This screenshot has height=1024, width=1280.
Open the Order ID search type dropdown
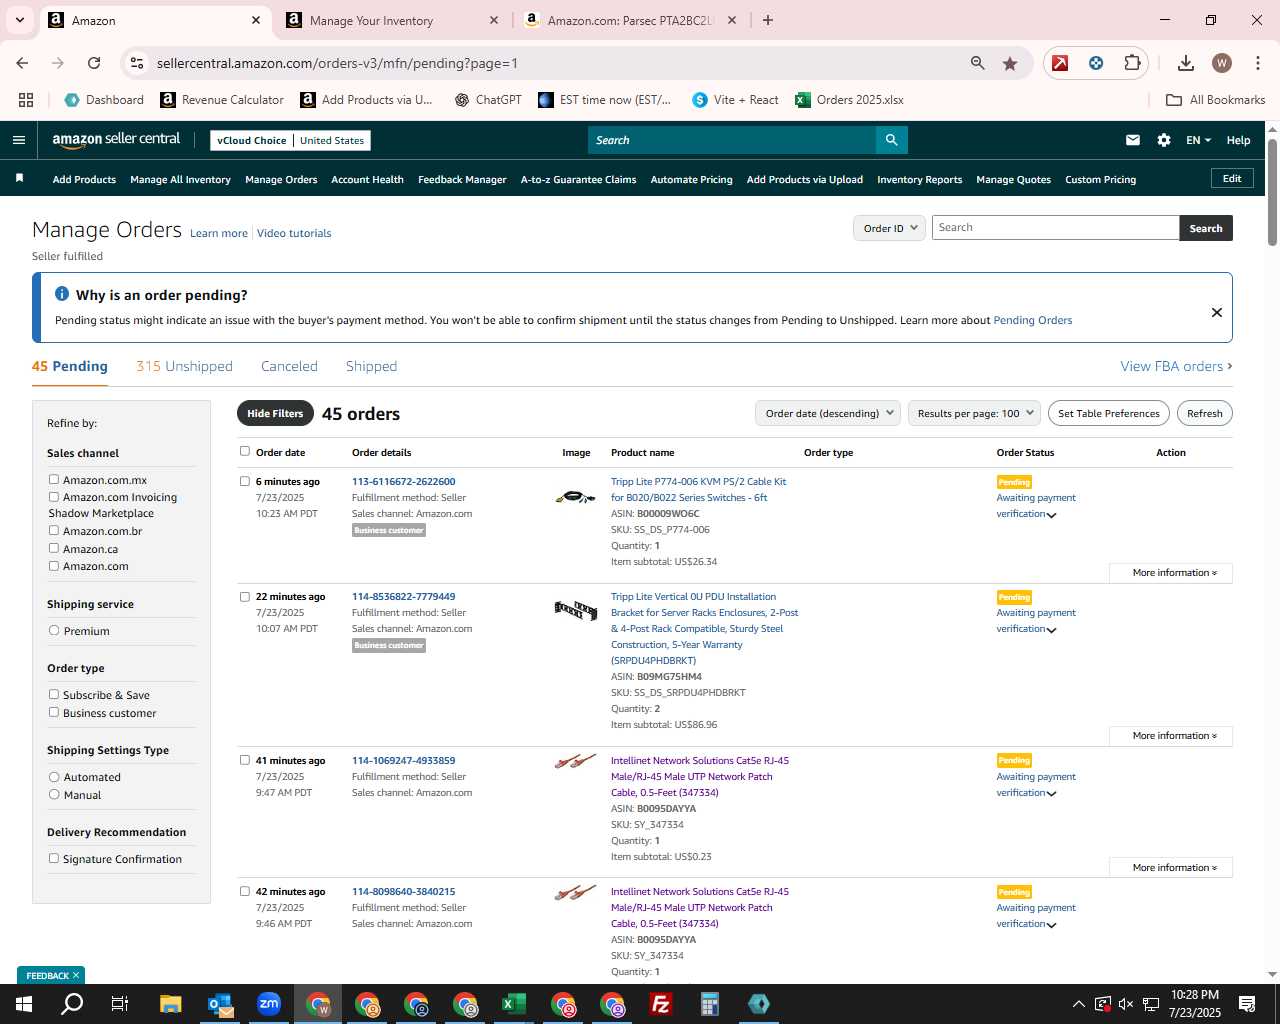[889, 228]
